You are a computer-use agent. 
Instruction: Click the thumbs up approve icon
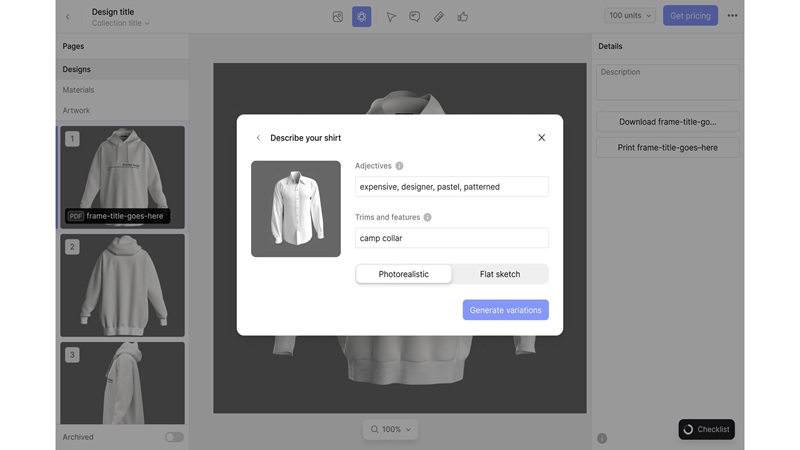click(462, 17)
